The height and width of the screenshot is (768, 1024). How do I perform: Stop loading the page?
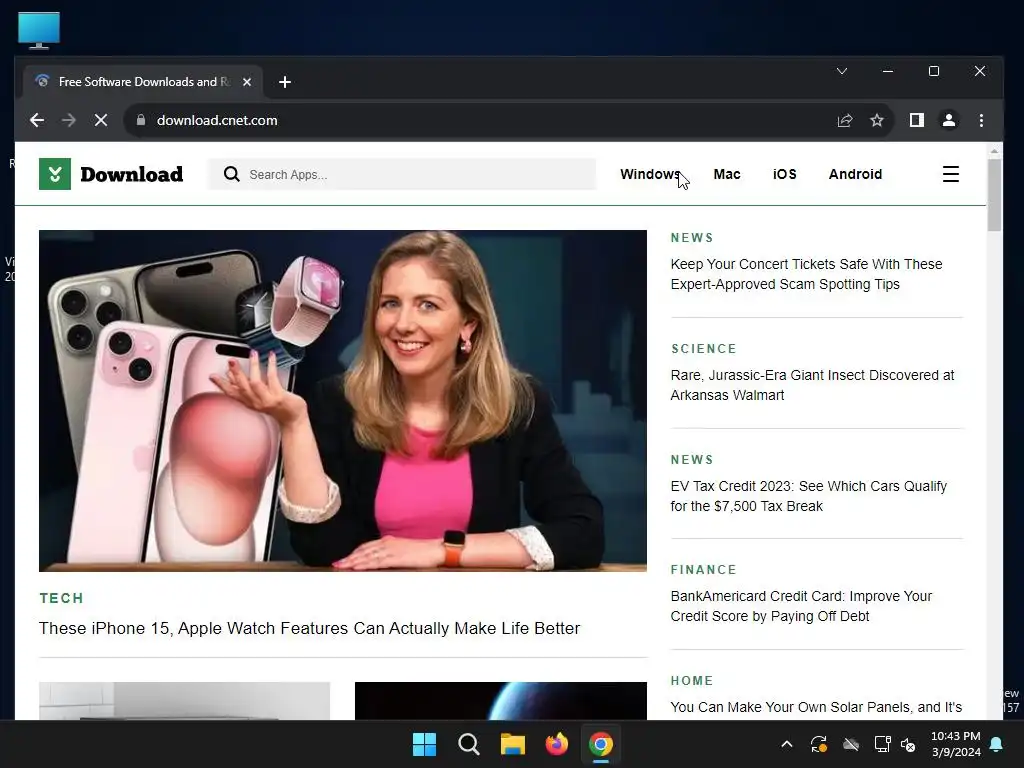pos(101,120)
